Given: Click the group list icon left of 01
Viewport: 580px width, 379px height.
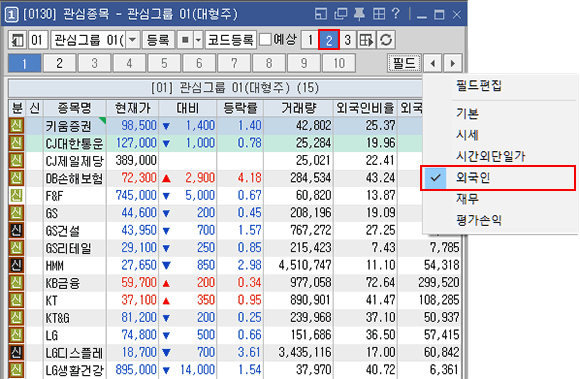Looking at the screenshot, I should (17, 40).
